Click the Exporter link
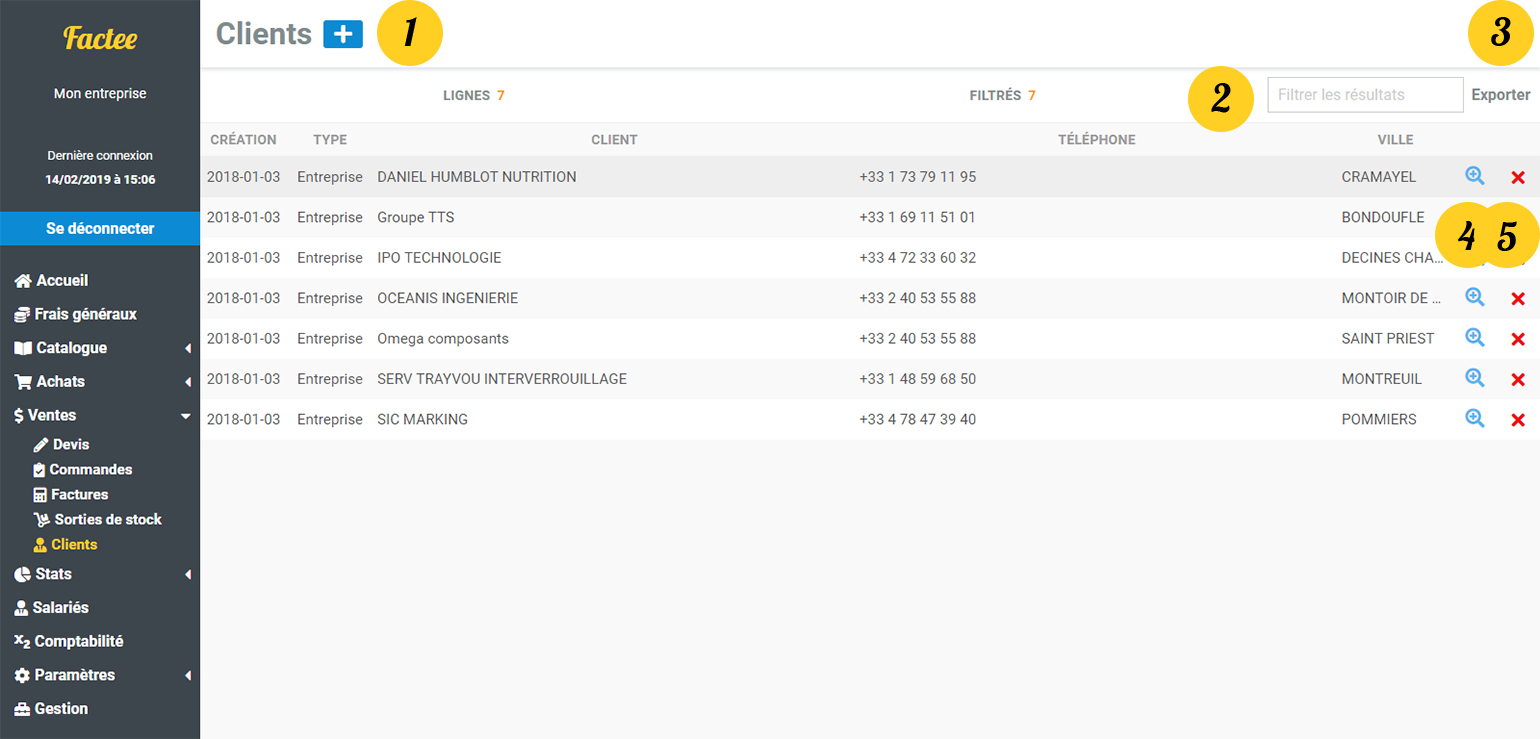The image size is (1540, 739). pyautogui.click(x=1500, y=95)
